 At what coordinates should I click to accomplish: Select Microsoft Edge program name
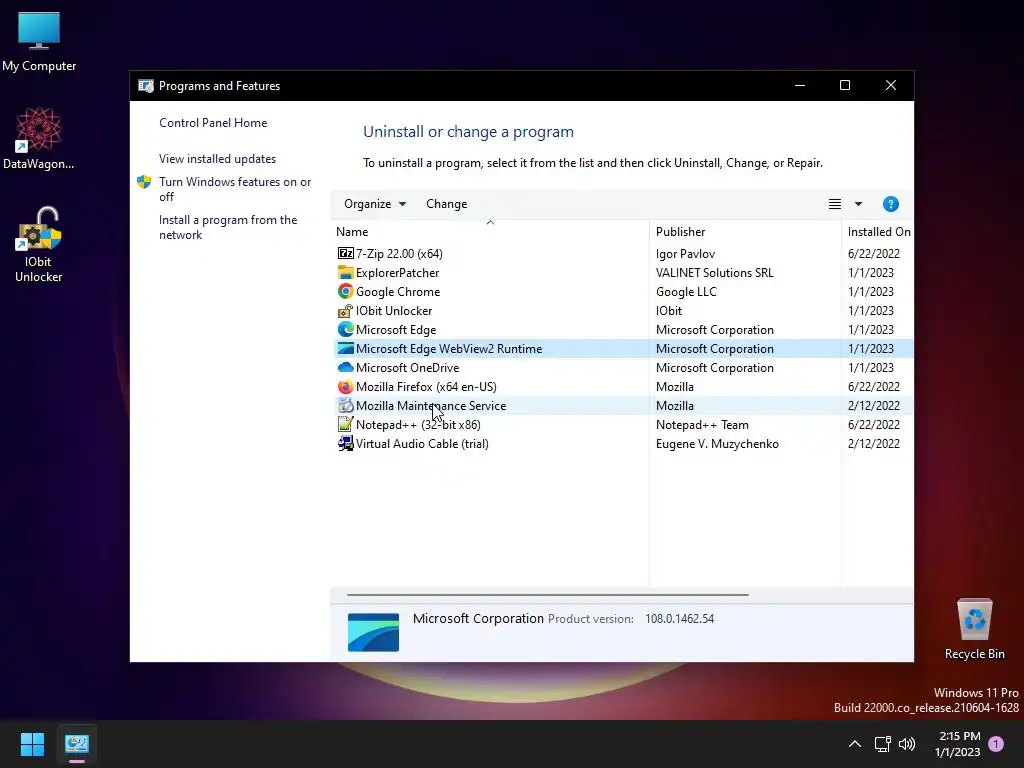pos(396,330)
